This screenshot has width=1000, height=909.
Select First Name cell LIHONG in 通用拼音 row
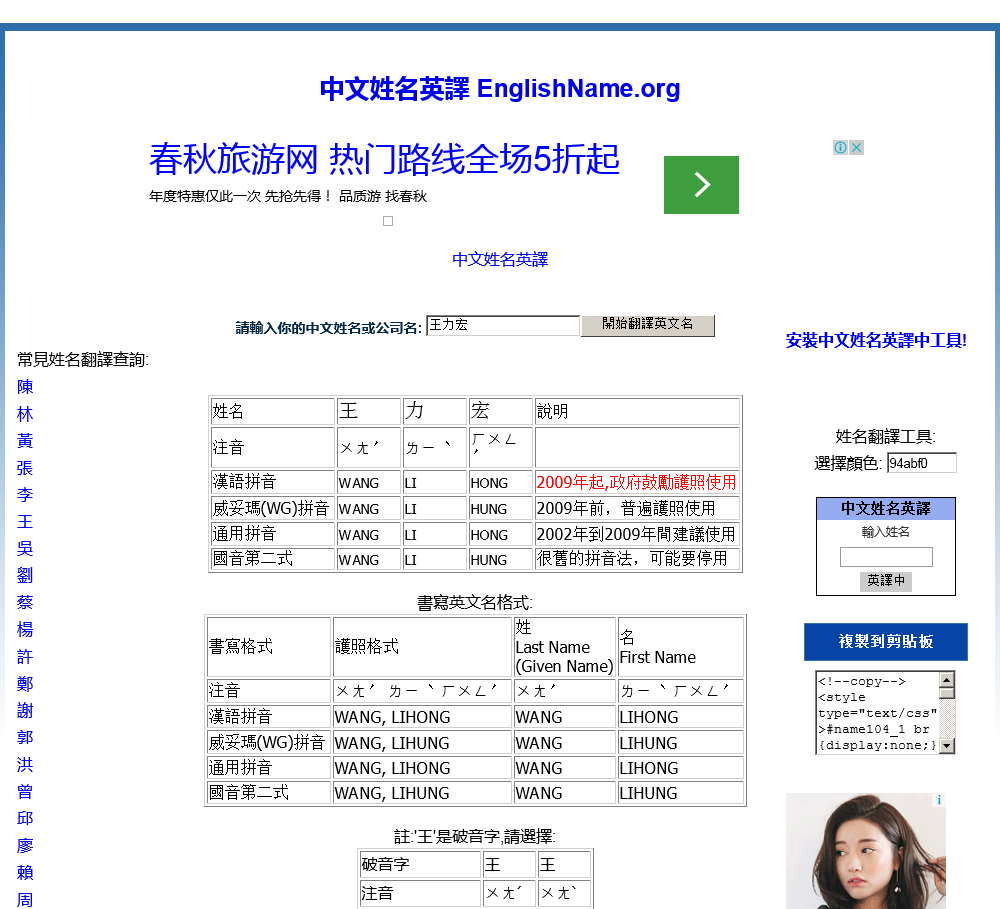pyautogui.click(x=680, y=768)
